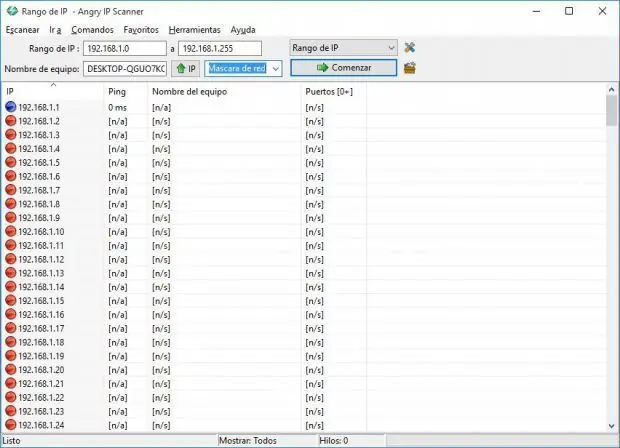620x448 pixels.
Task: Click the red status icon for 192.168.1.19
Action: pos(11,356)
